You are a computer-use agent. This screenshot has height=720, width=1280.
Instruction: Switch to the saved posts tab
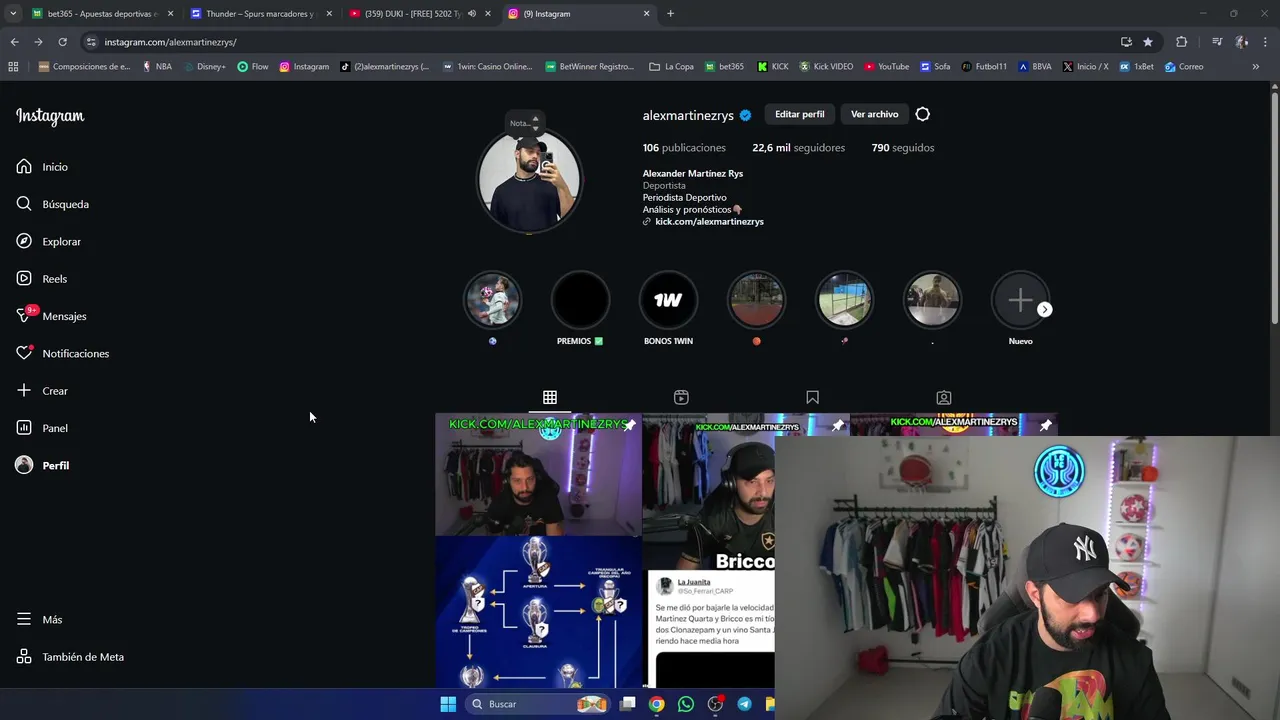tap(812, 397)
